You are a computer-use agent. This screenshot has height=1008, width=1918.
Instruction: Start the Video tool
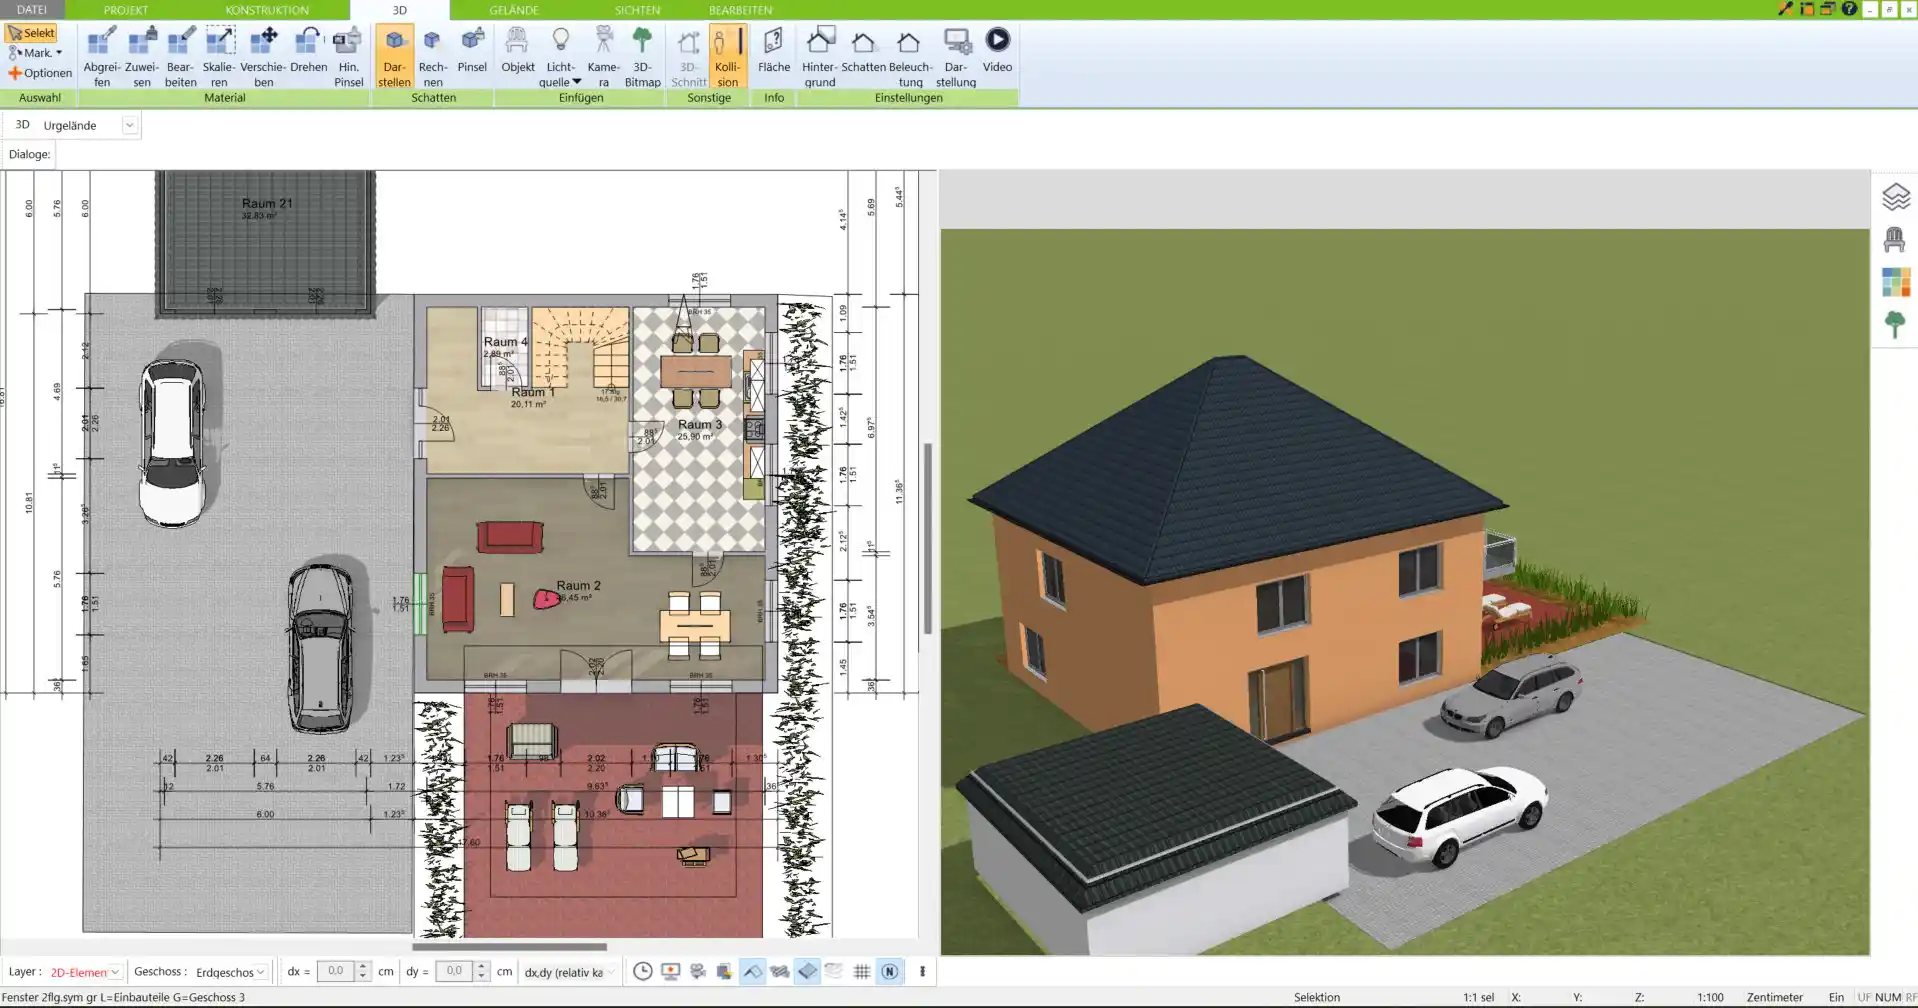[997, 50]
